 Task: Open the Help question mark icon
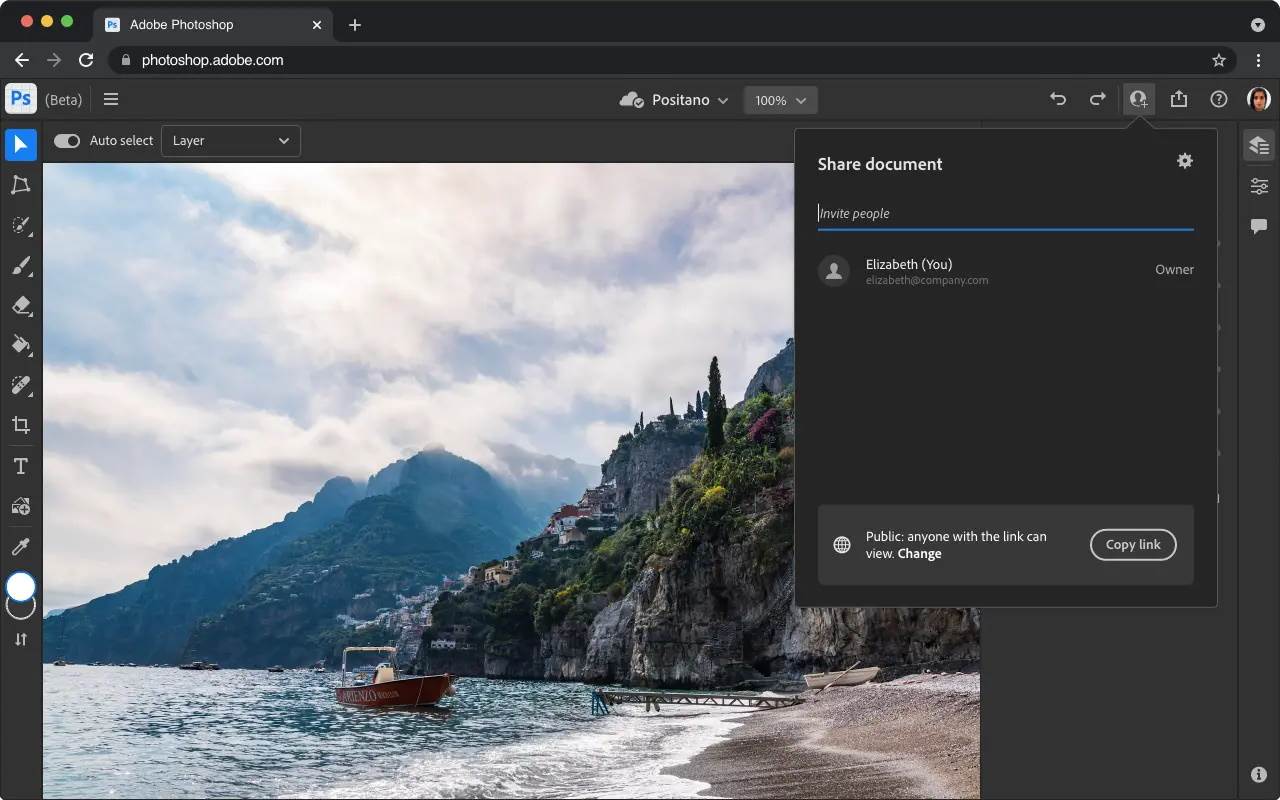tap(1218, 99)
